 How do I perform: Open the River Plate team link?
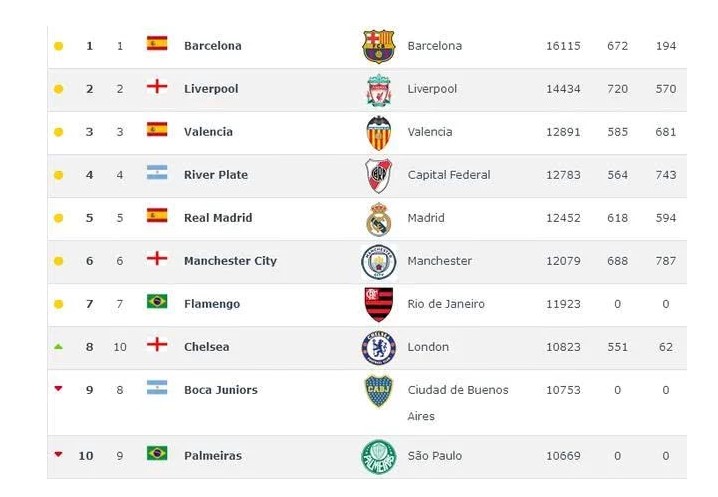point(216,175)
